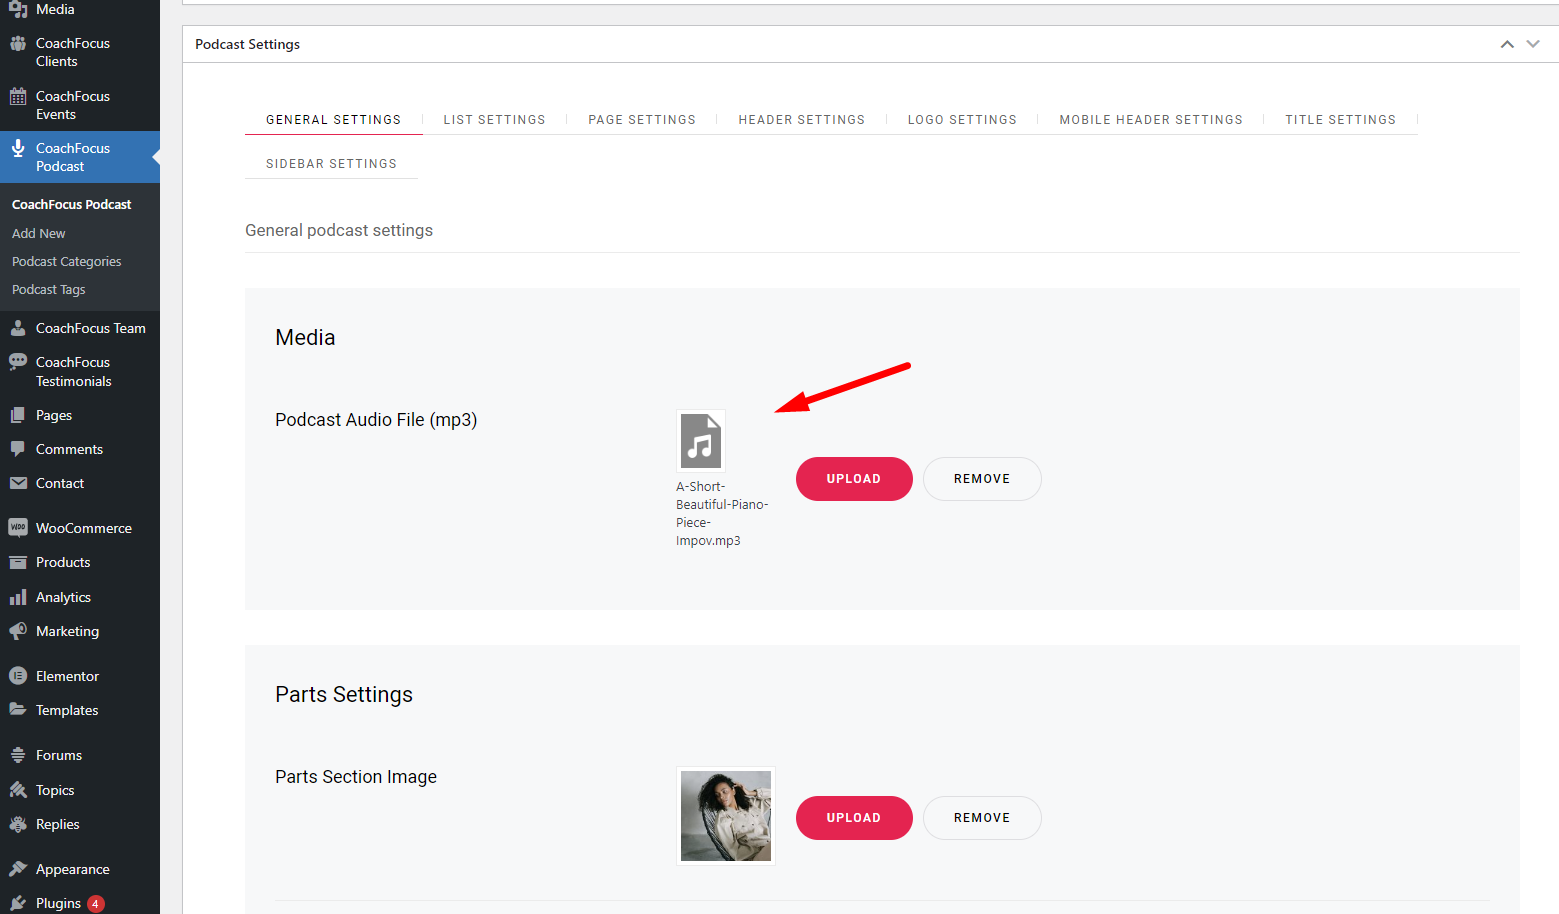Switch to the Sidebar Settings tab

tap(331, 164)
